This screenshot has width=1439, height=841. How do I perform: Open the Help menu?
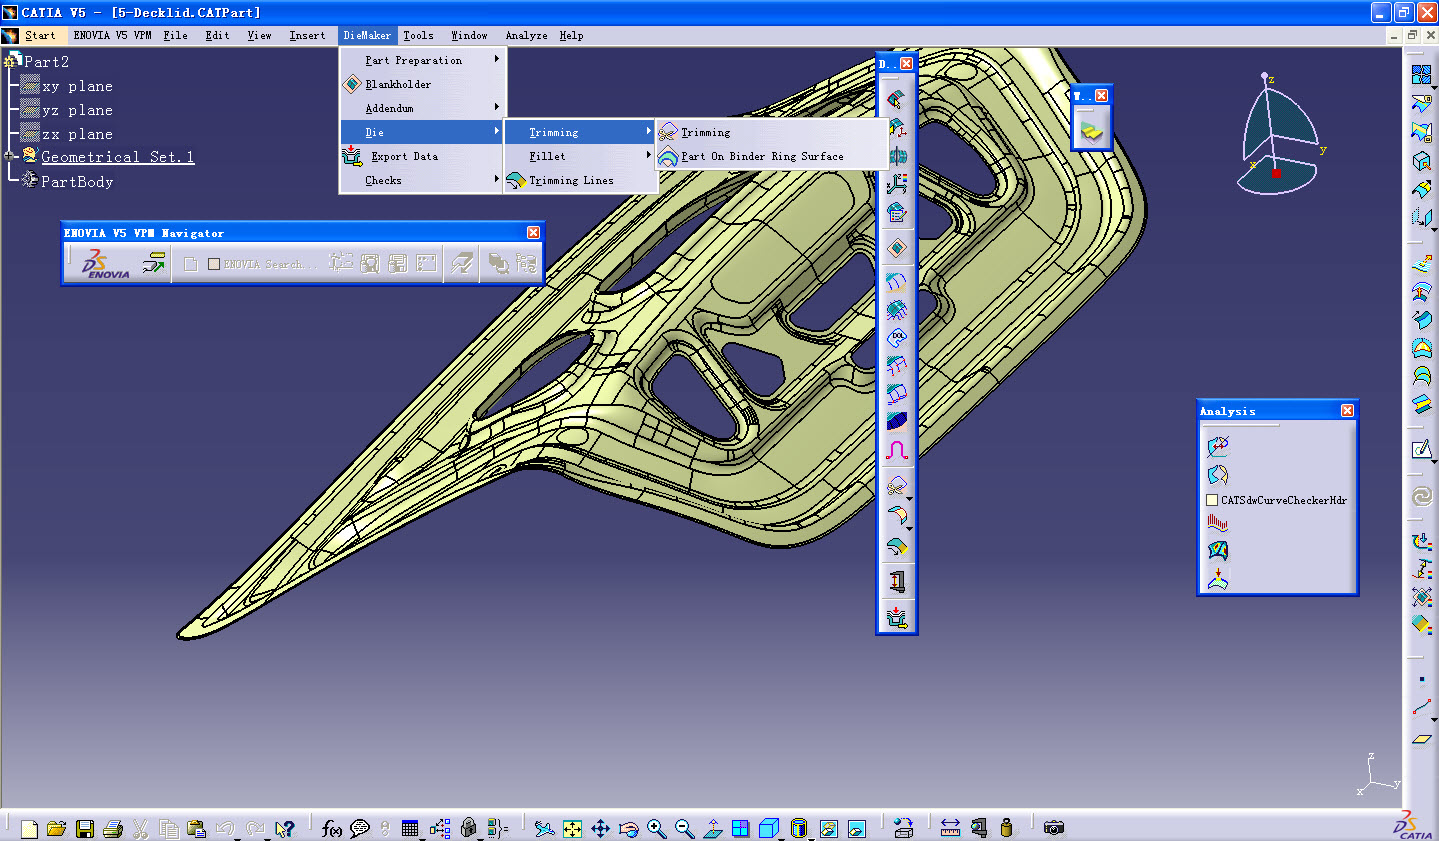571,35
